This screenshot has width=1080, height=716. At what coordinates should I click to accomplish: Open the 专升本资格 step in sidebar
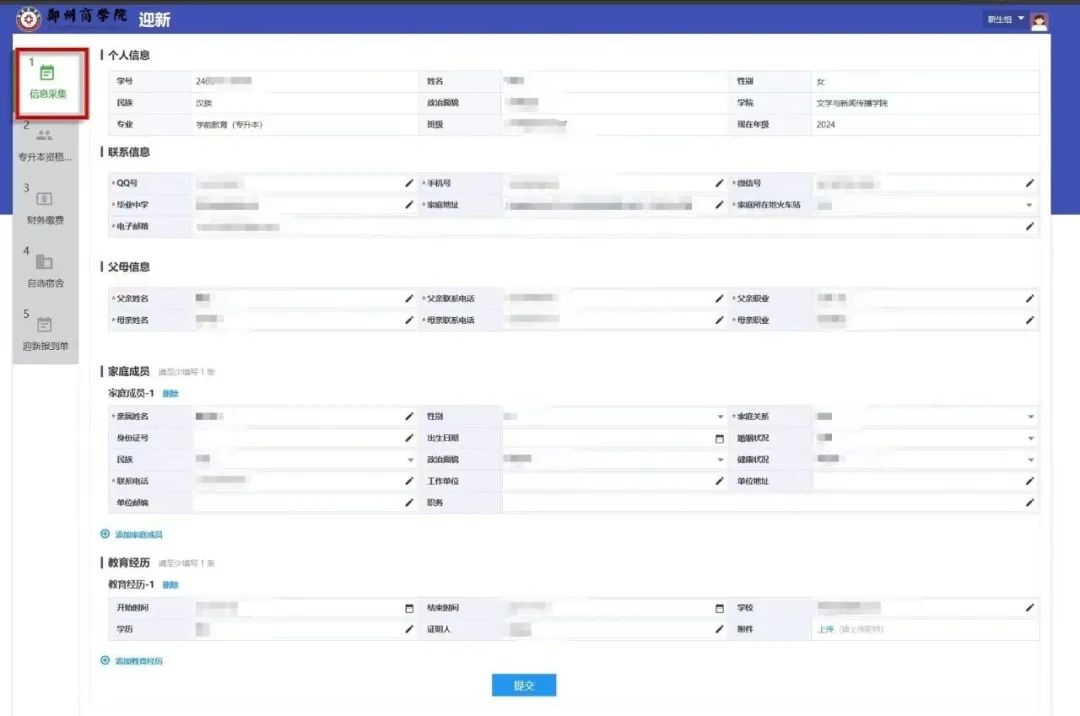pyautogui.click(x=45, y=146)
